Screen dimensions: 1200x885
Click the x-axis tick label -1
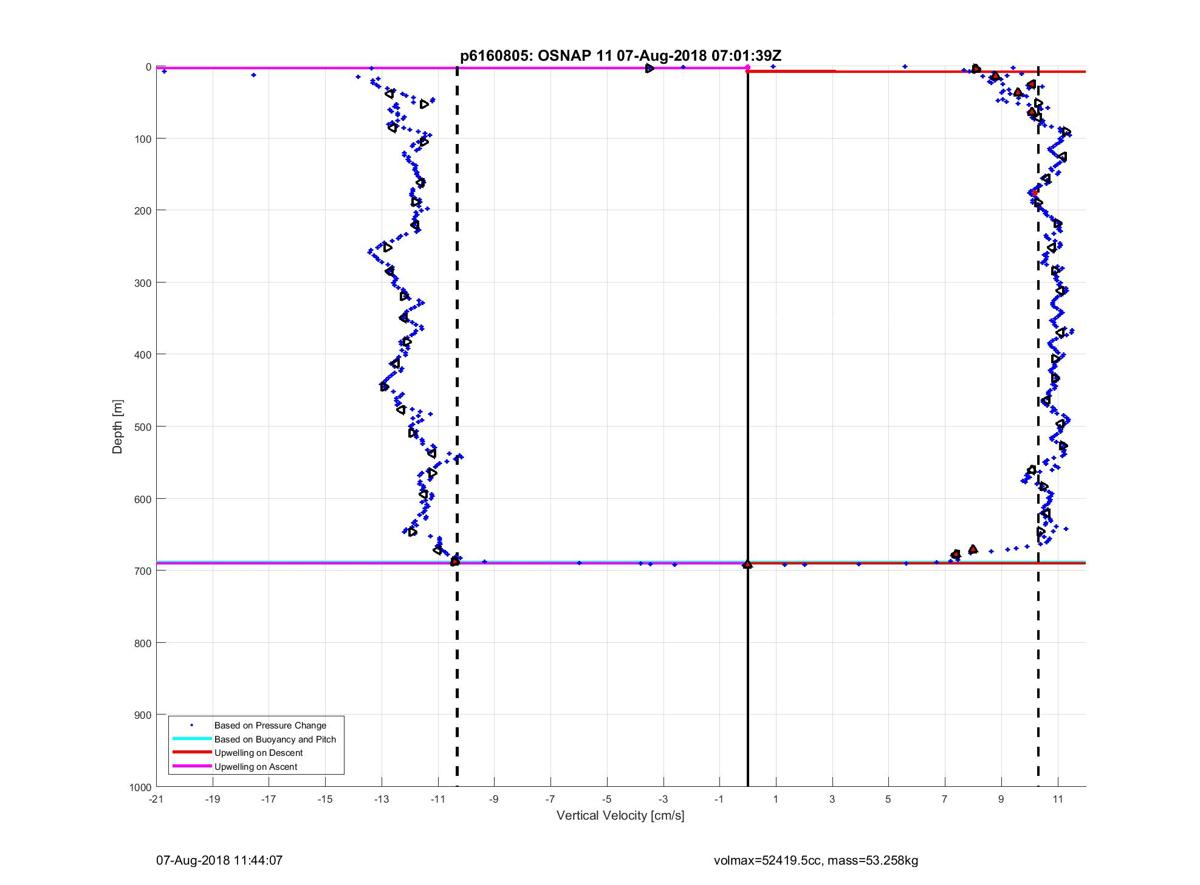pos(719,800)
